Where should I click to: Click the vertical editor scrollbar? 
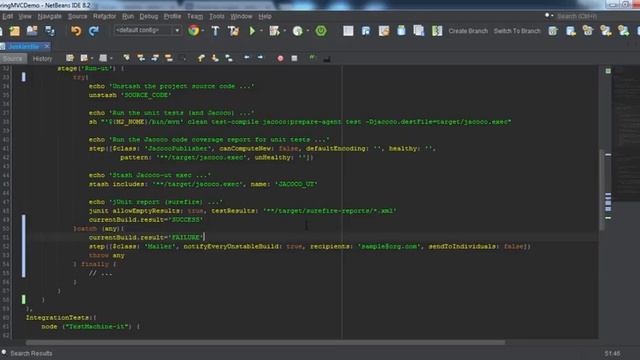[x=602, y=189]
